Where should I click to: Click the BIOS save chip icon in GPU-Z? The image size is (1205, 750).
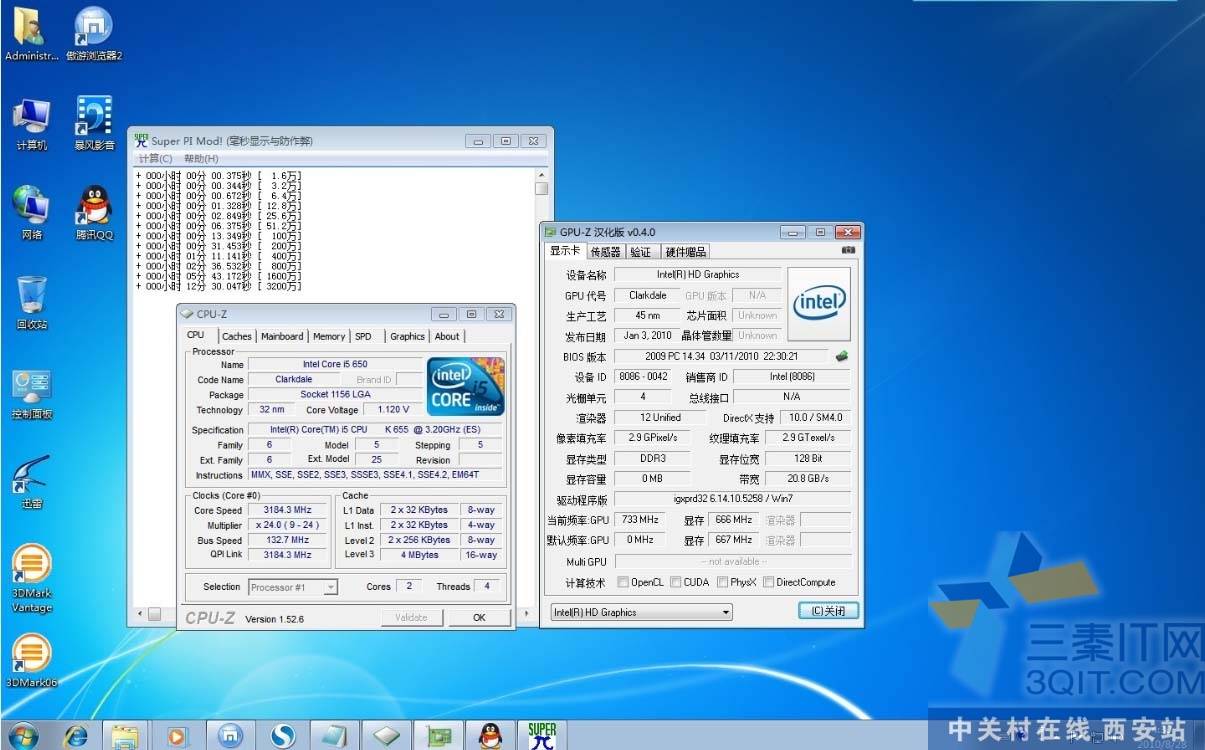coord(842,356)
